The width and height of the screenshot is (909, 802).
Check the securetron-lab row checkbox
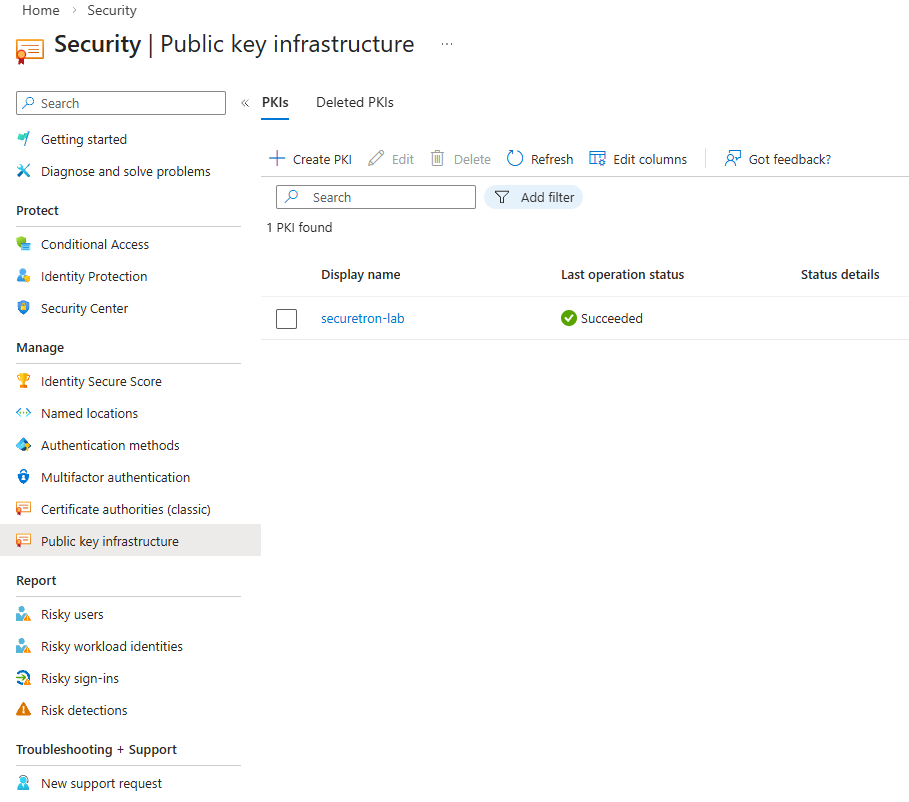pos(286,318)
